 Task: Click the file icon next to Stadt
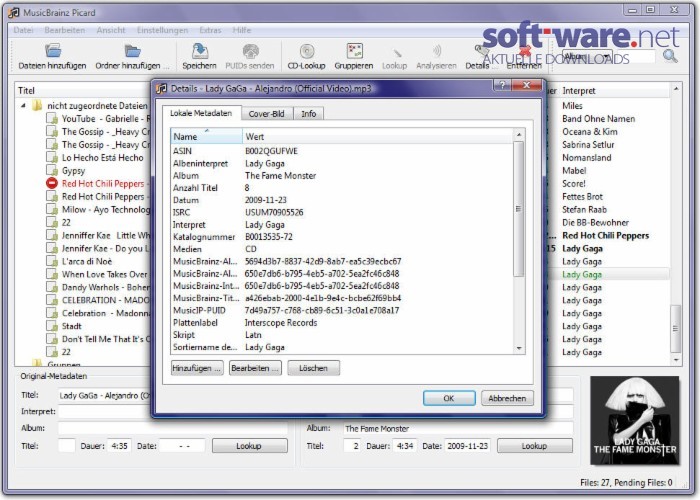[x=52, y=326]
